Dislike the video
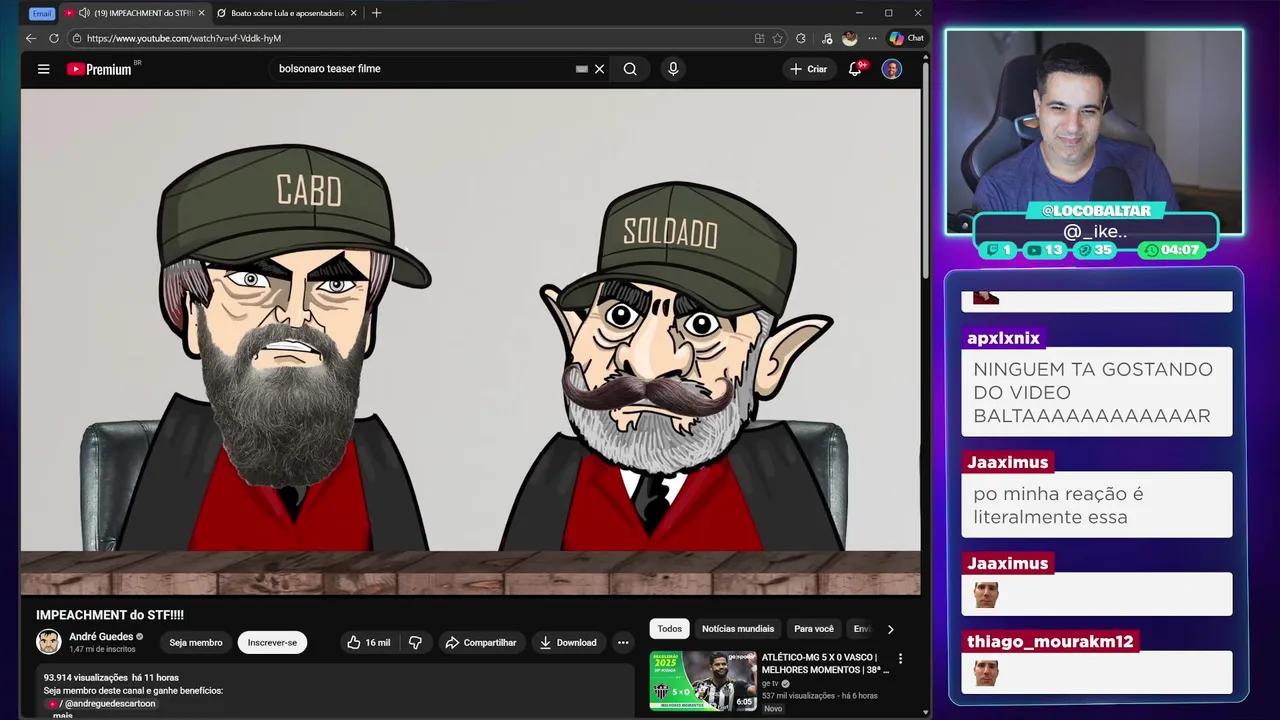The height and width of the screenshot is (720, 1280). [415, 642]
